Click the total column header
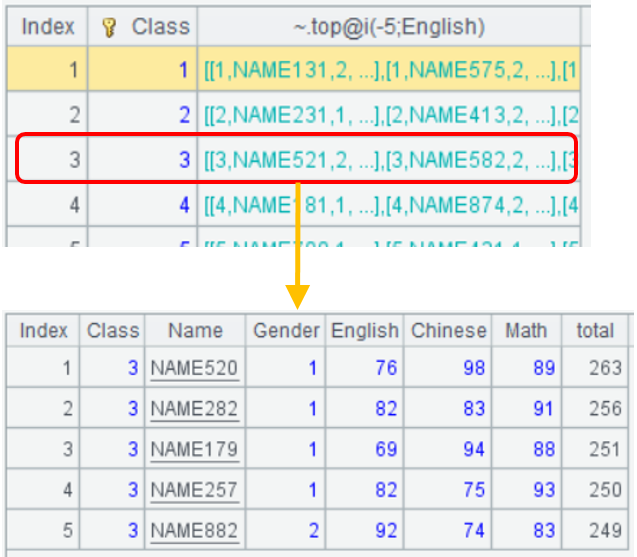This screenshot has width=637, height=557. click(x=595, y=330)
